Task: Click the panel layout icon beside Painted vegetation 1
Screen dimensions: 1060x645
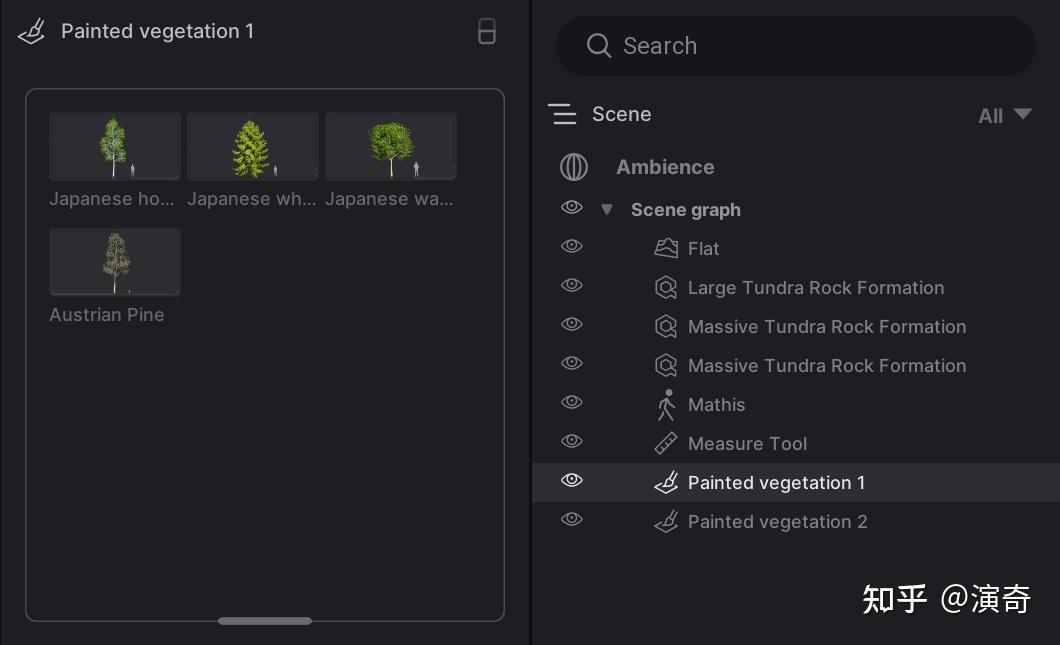Action: [x=487, y=32]
